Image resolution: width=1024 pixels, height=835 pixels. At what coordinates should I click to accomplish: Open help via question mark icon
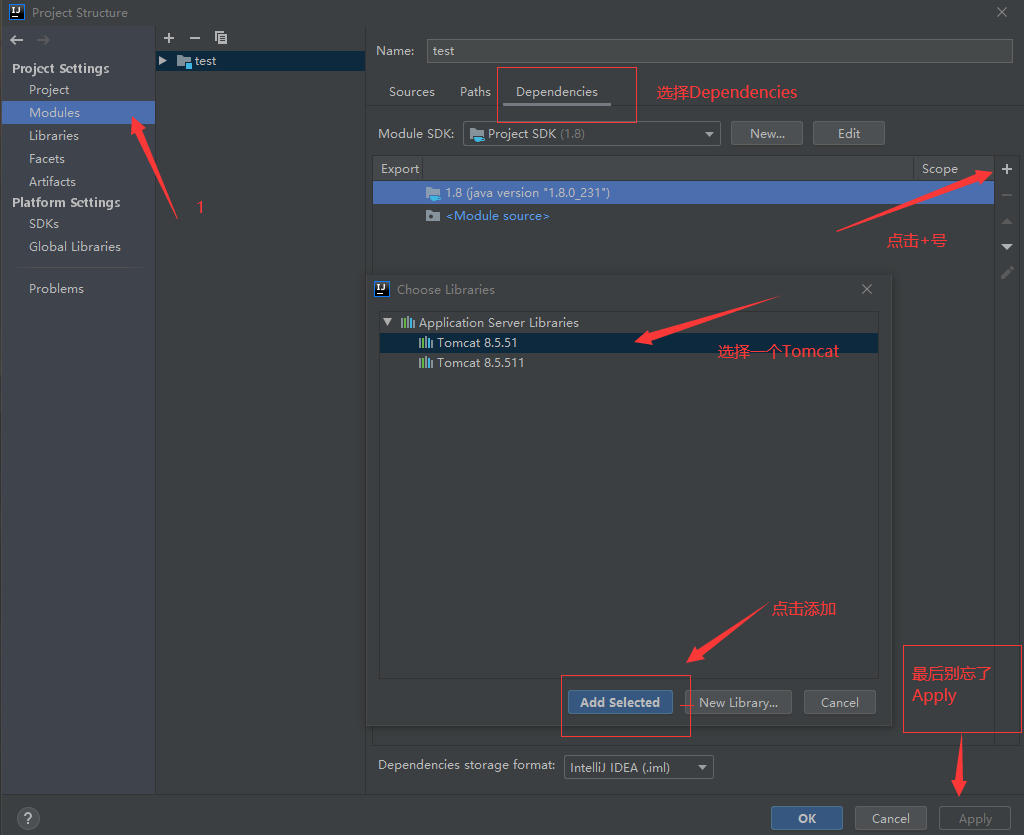[x=28, y=818]
